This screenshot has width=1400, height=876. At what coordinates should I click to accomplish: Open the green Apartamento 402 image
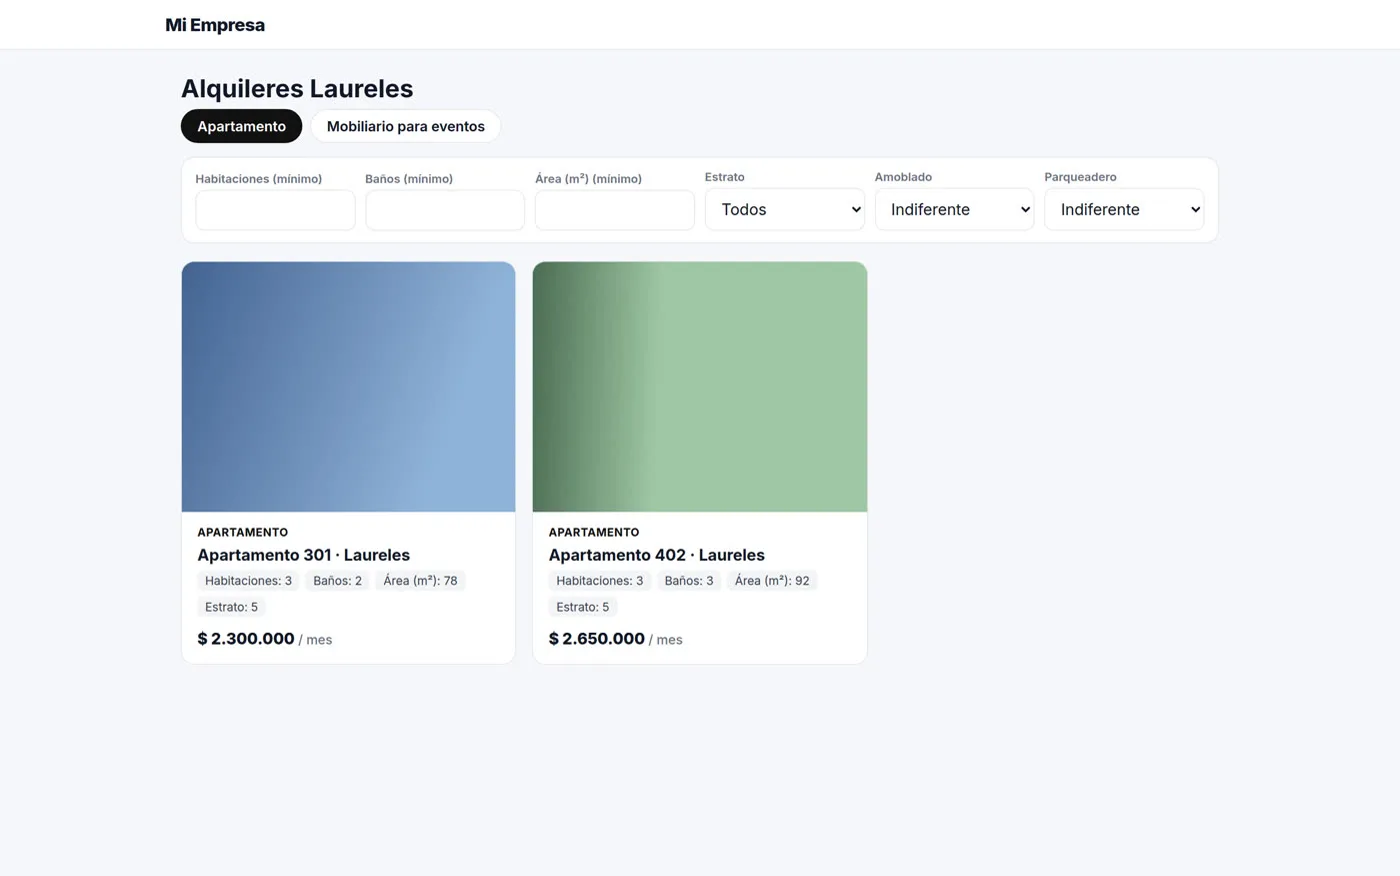[700, 387]
